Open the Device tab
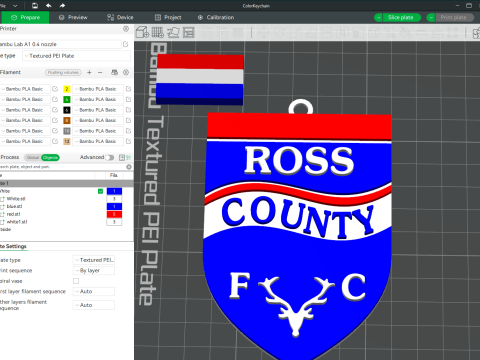Viewport: 480px width, 360px height. 120,17
